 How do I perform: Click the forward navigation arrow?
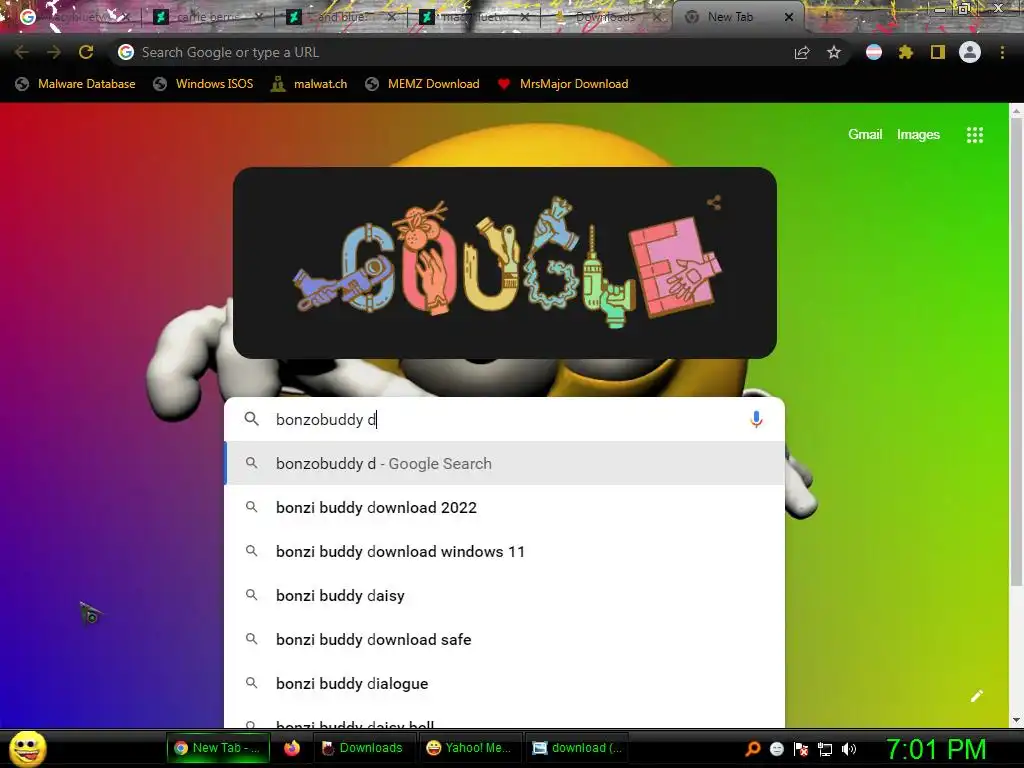click(x=54, y=52)
